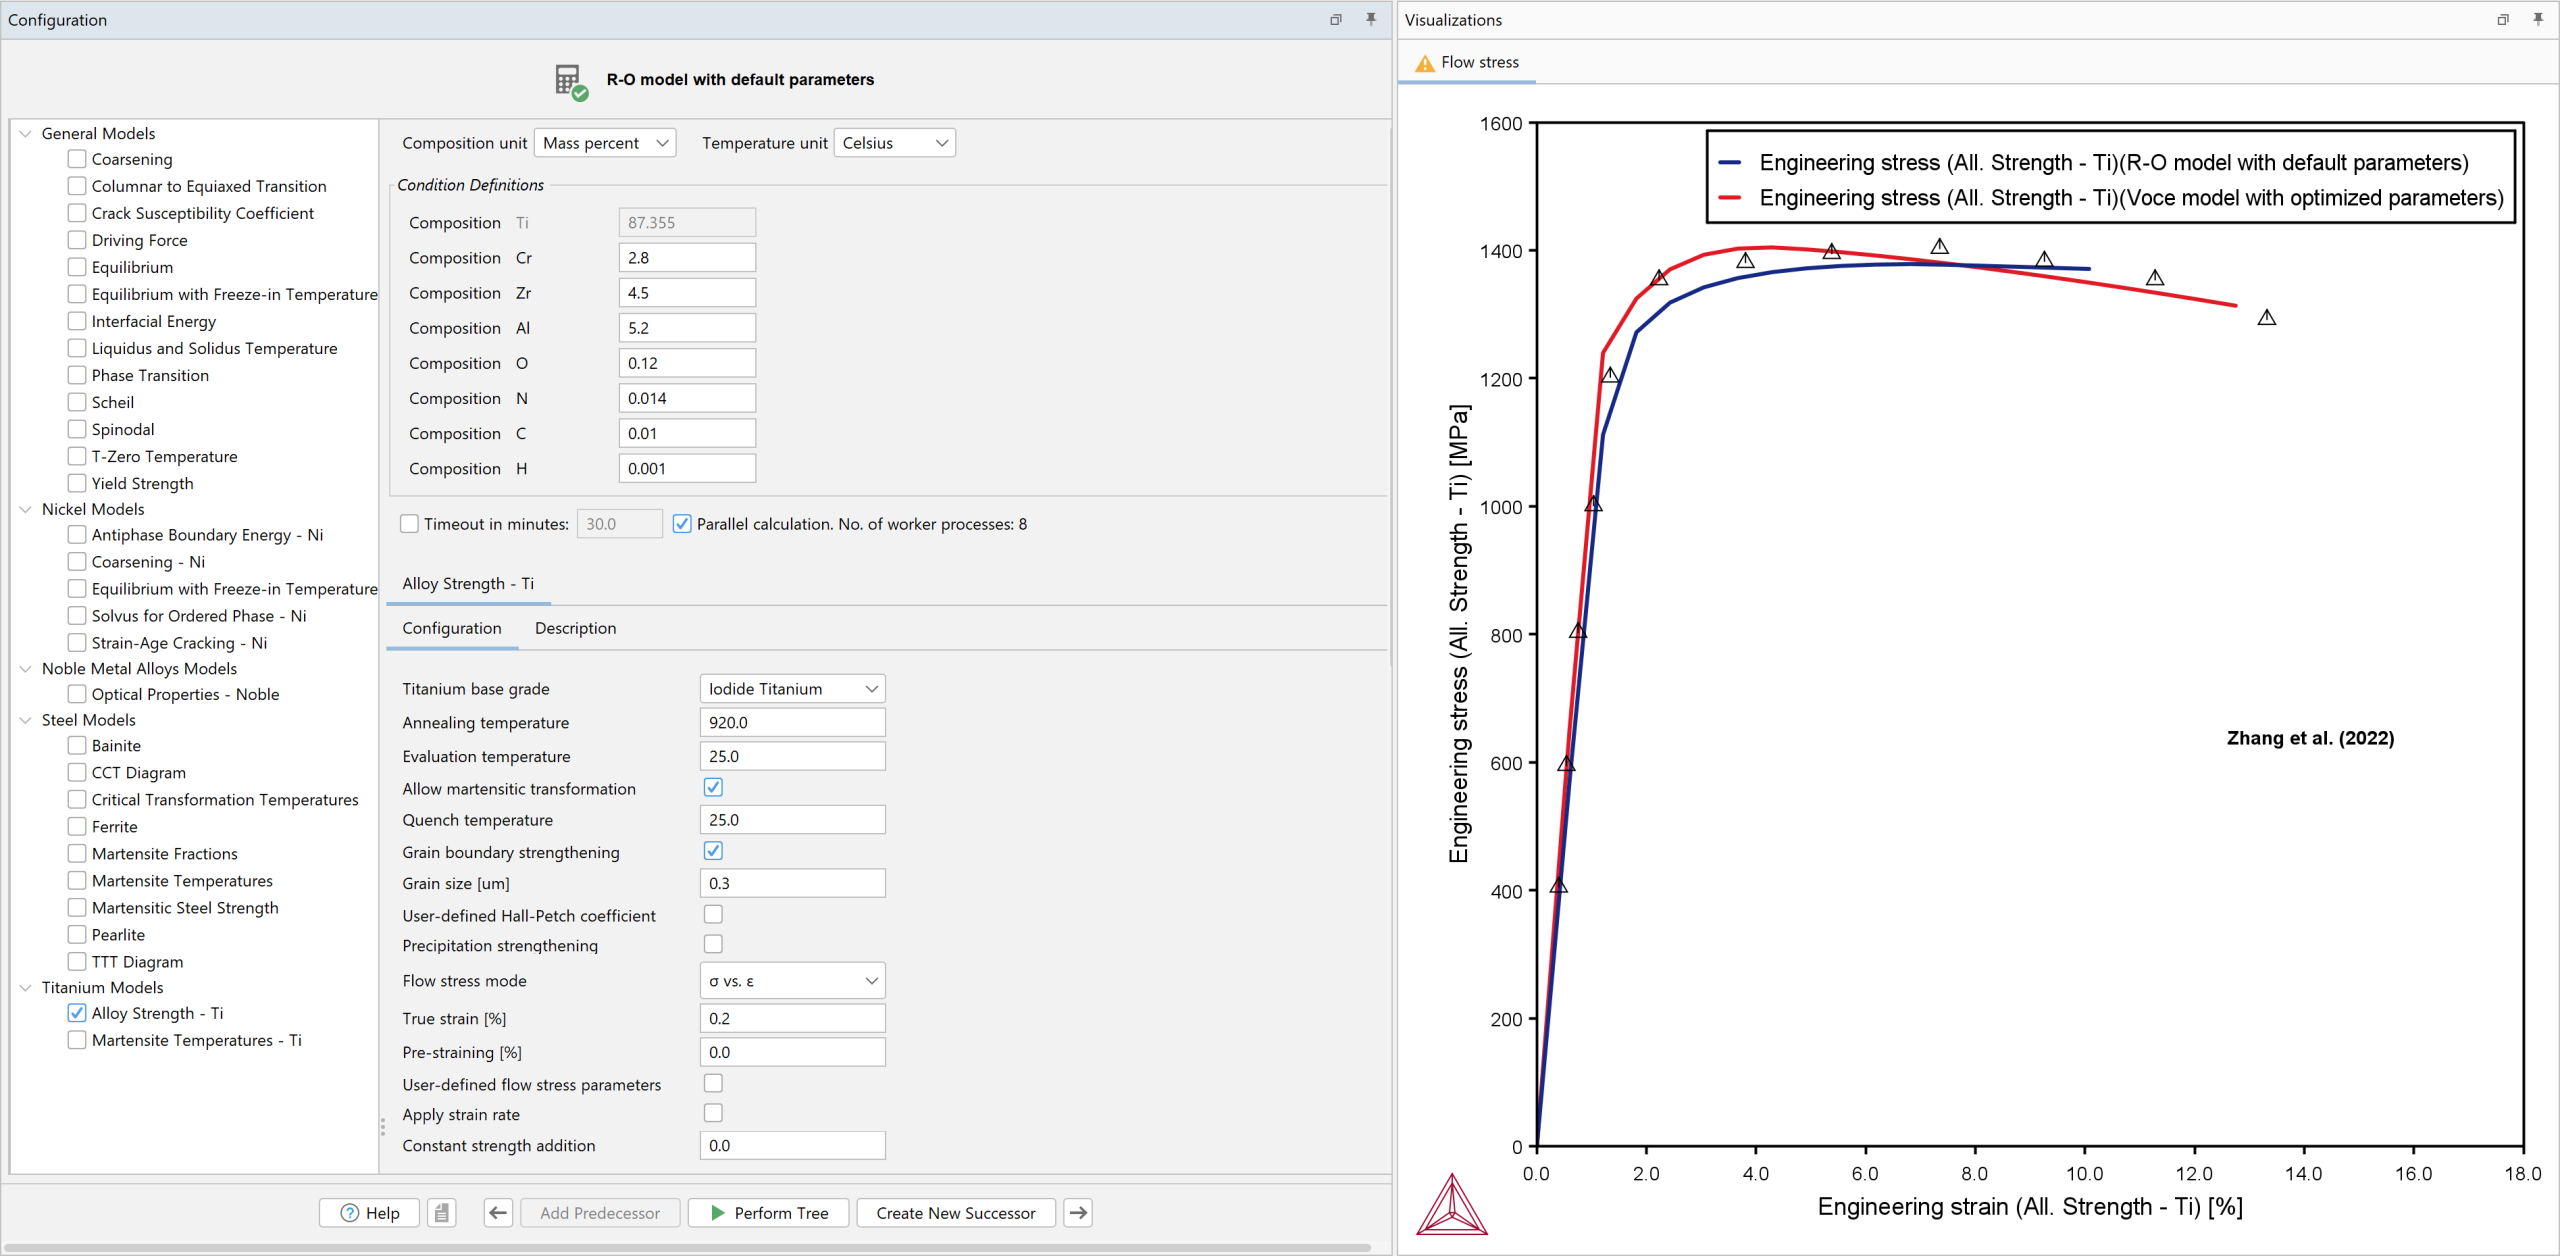2560x1256 pixels.
Task: Click the Grain size input field
Action: [x=793, y=883]
